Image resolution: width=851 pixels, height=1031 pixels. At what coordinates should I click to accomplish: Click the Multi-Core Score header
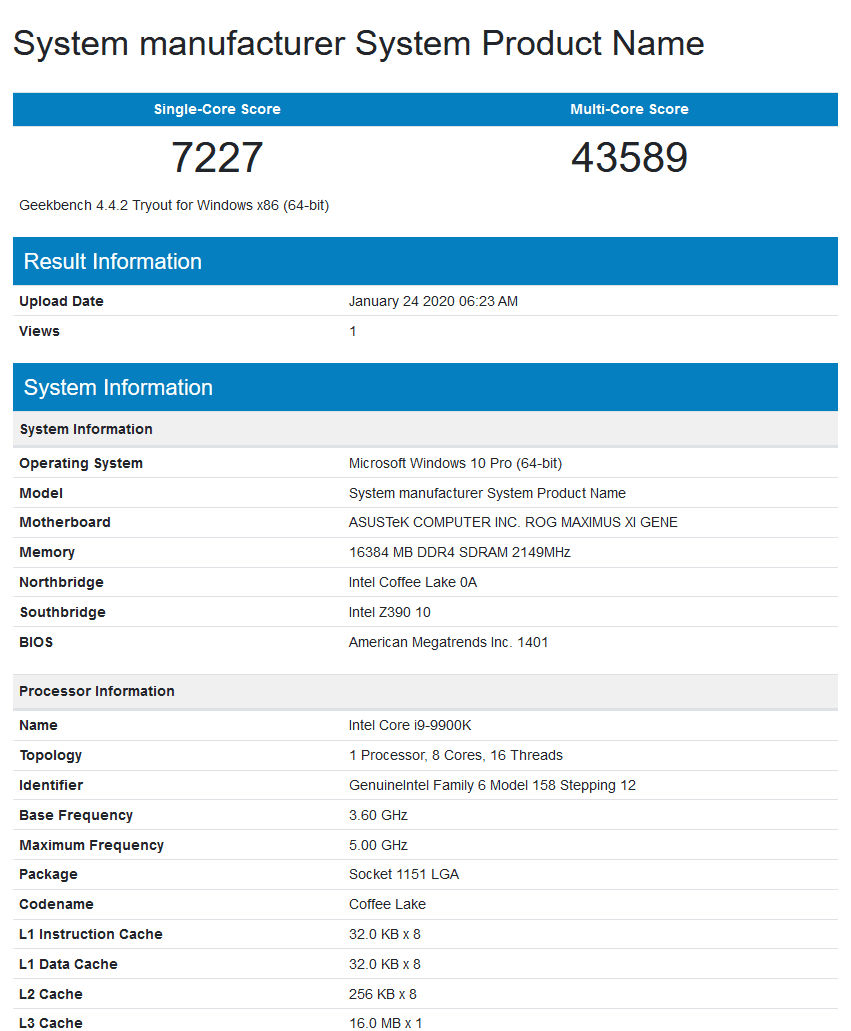(x=629, y=109)
